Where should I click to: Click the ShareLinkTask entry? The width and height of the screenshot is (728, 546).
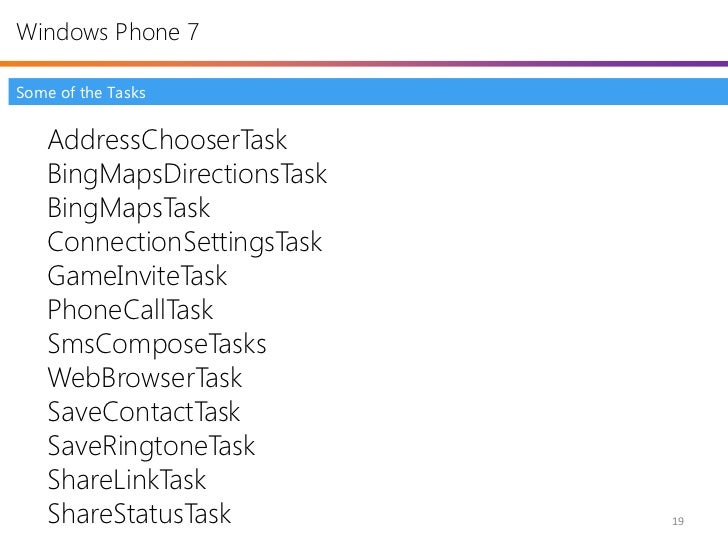click(x=127, y=480)
